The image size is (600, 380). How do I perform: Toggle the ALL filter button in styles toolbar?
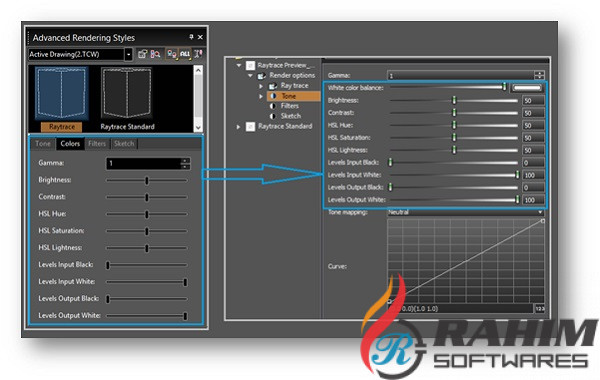pos(185,54)
